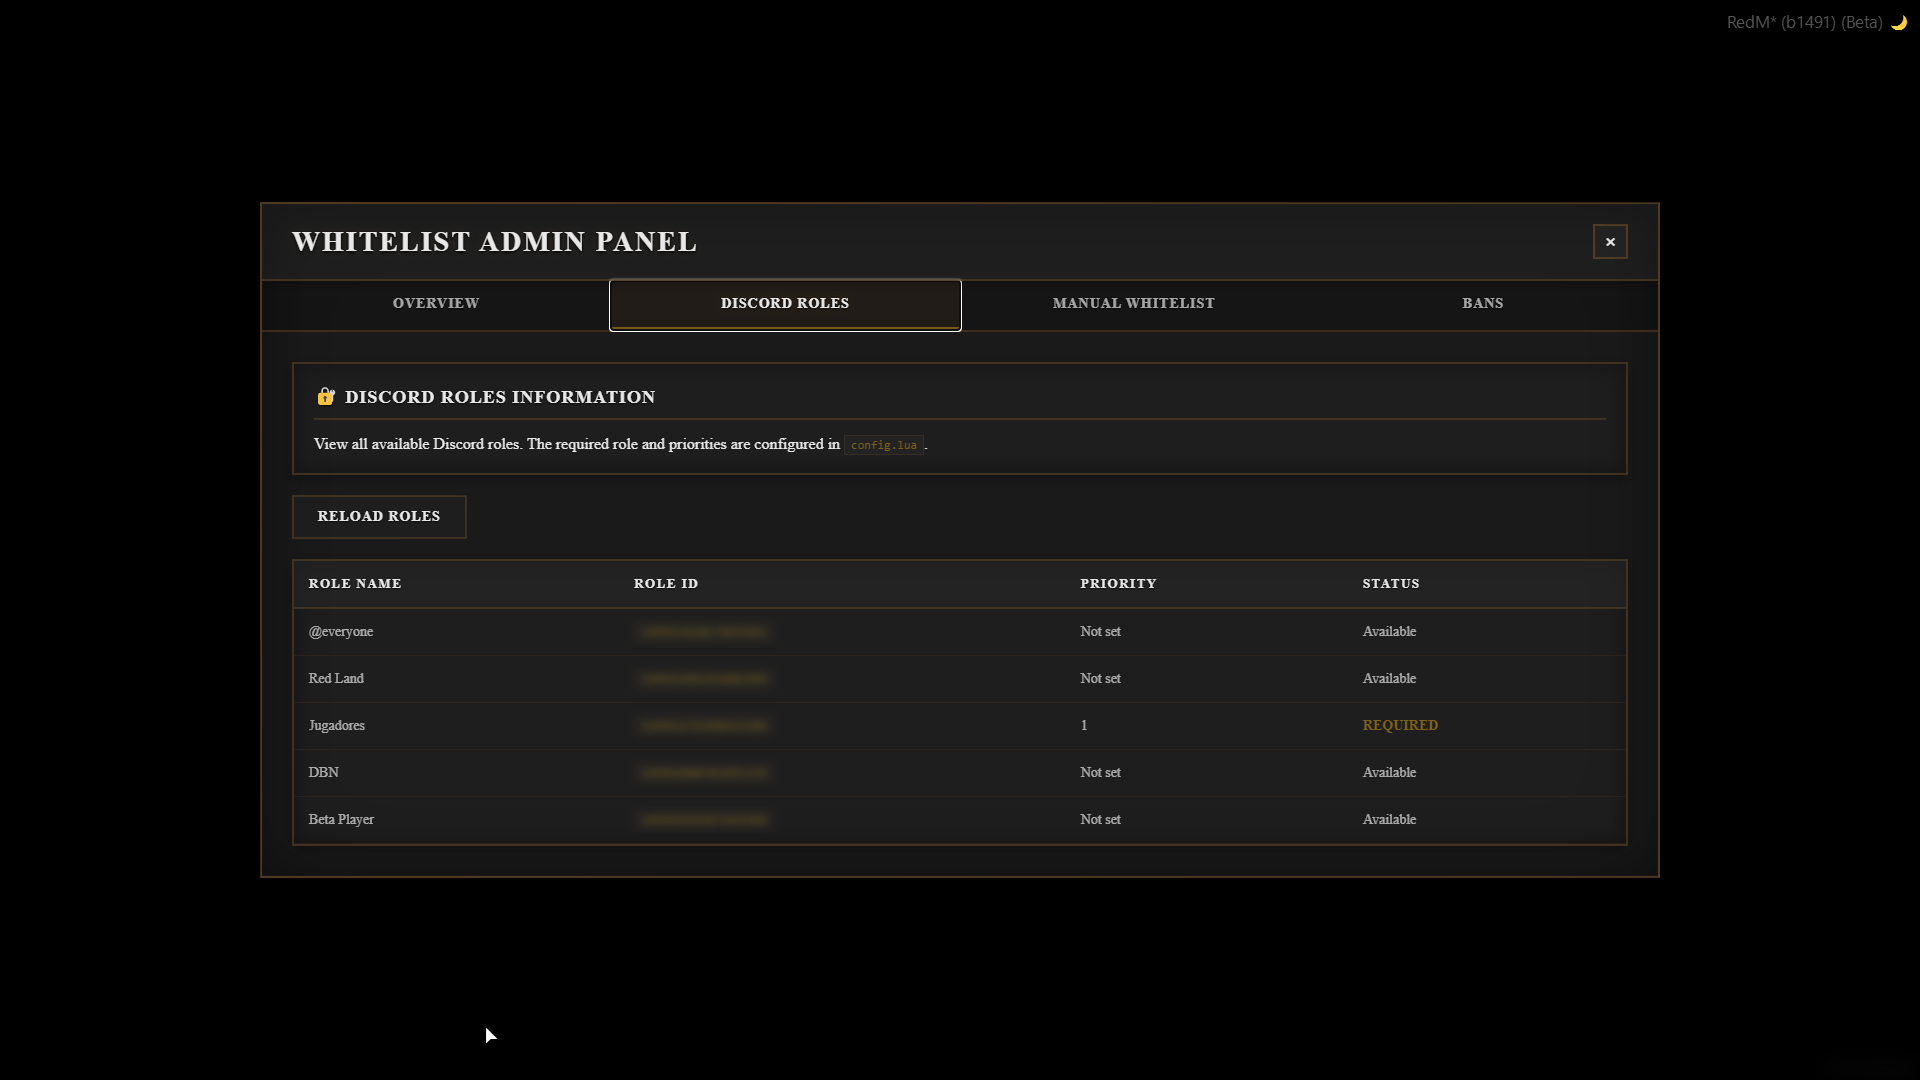
Task: Select the DBN role name
Action: [x=324, y=773]
